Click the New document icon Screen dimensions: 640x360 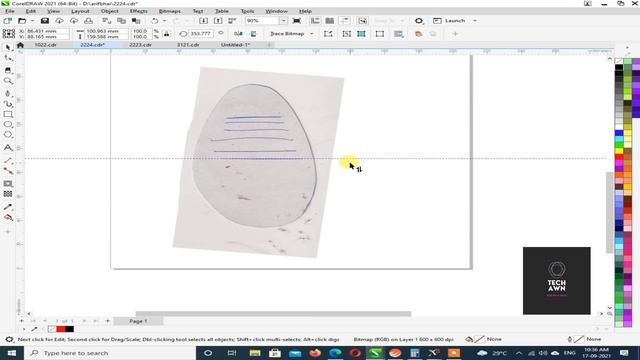click(x=8, y=20)
